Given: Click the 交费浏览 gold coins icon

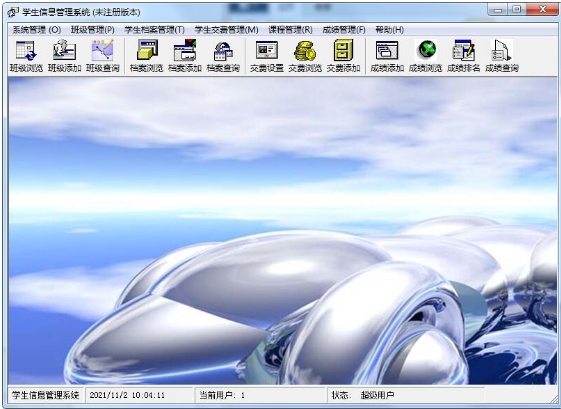Looking at the screenshot, I should 305,56.
